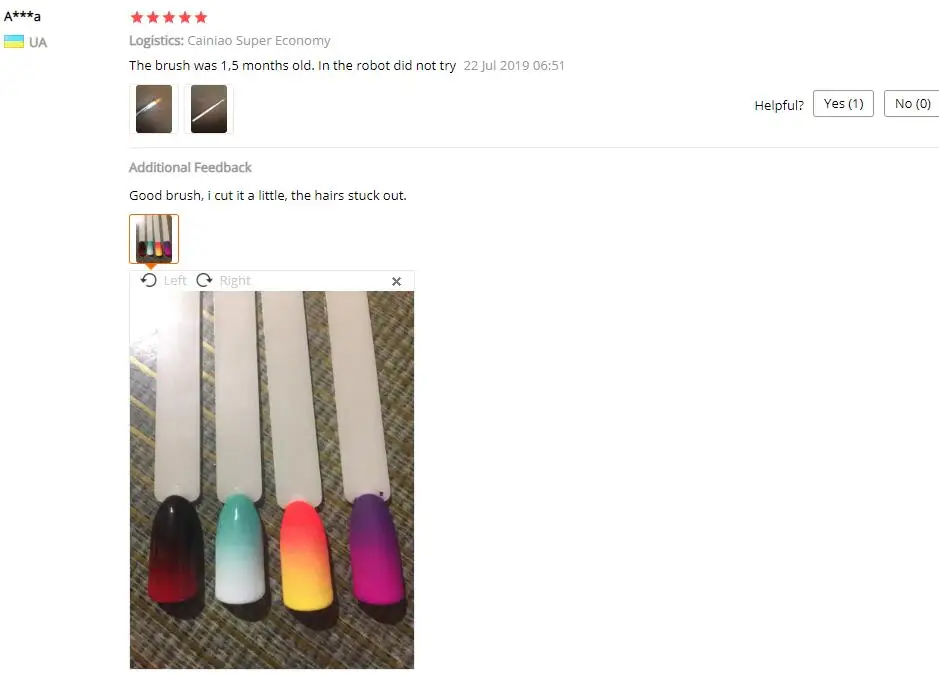Click the middle rating star
Screen dimensions: 939x674
[169, 17]
